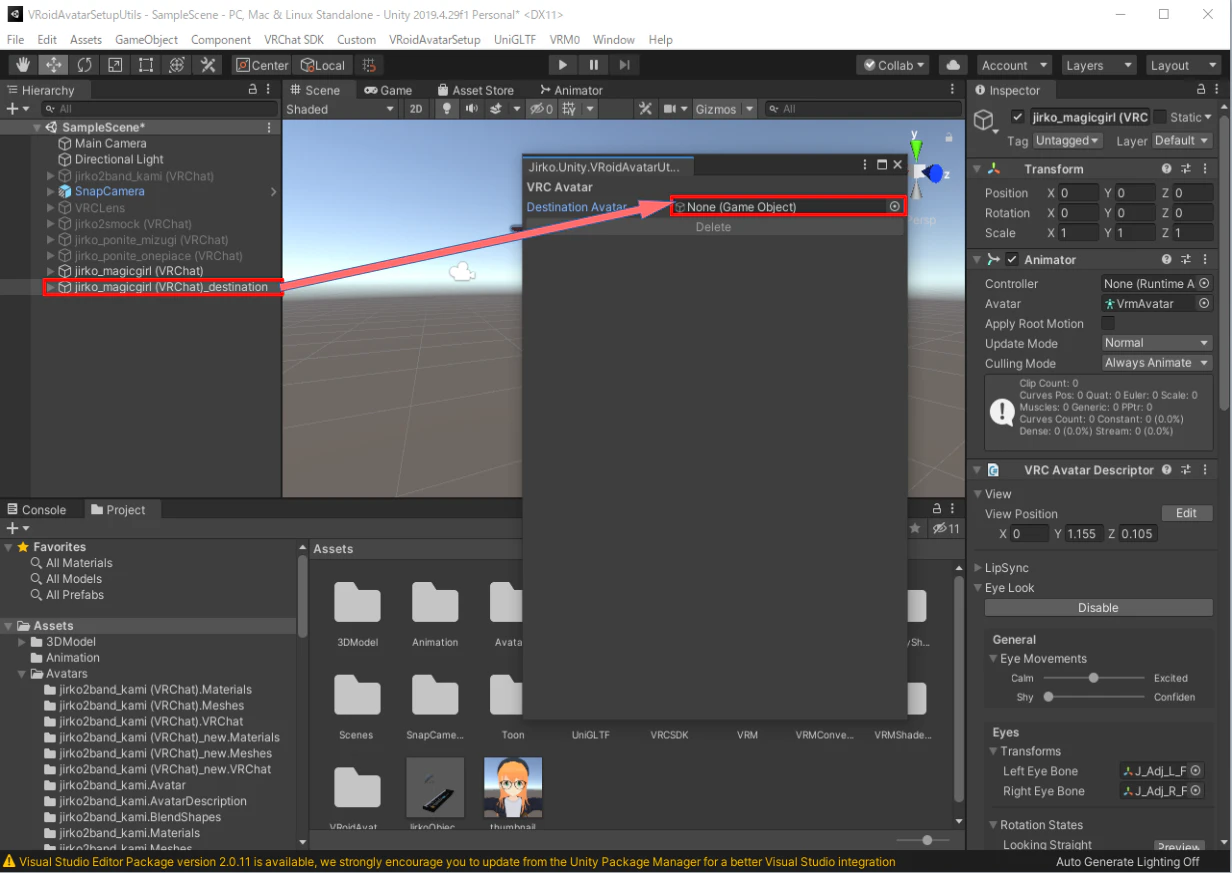
Task: Toggle scene lighting lightbulb
Action: [x=447, y=109]
